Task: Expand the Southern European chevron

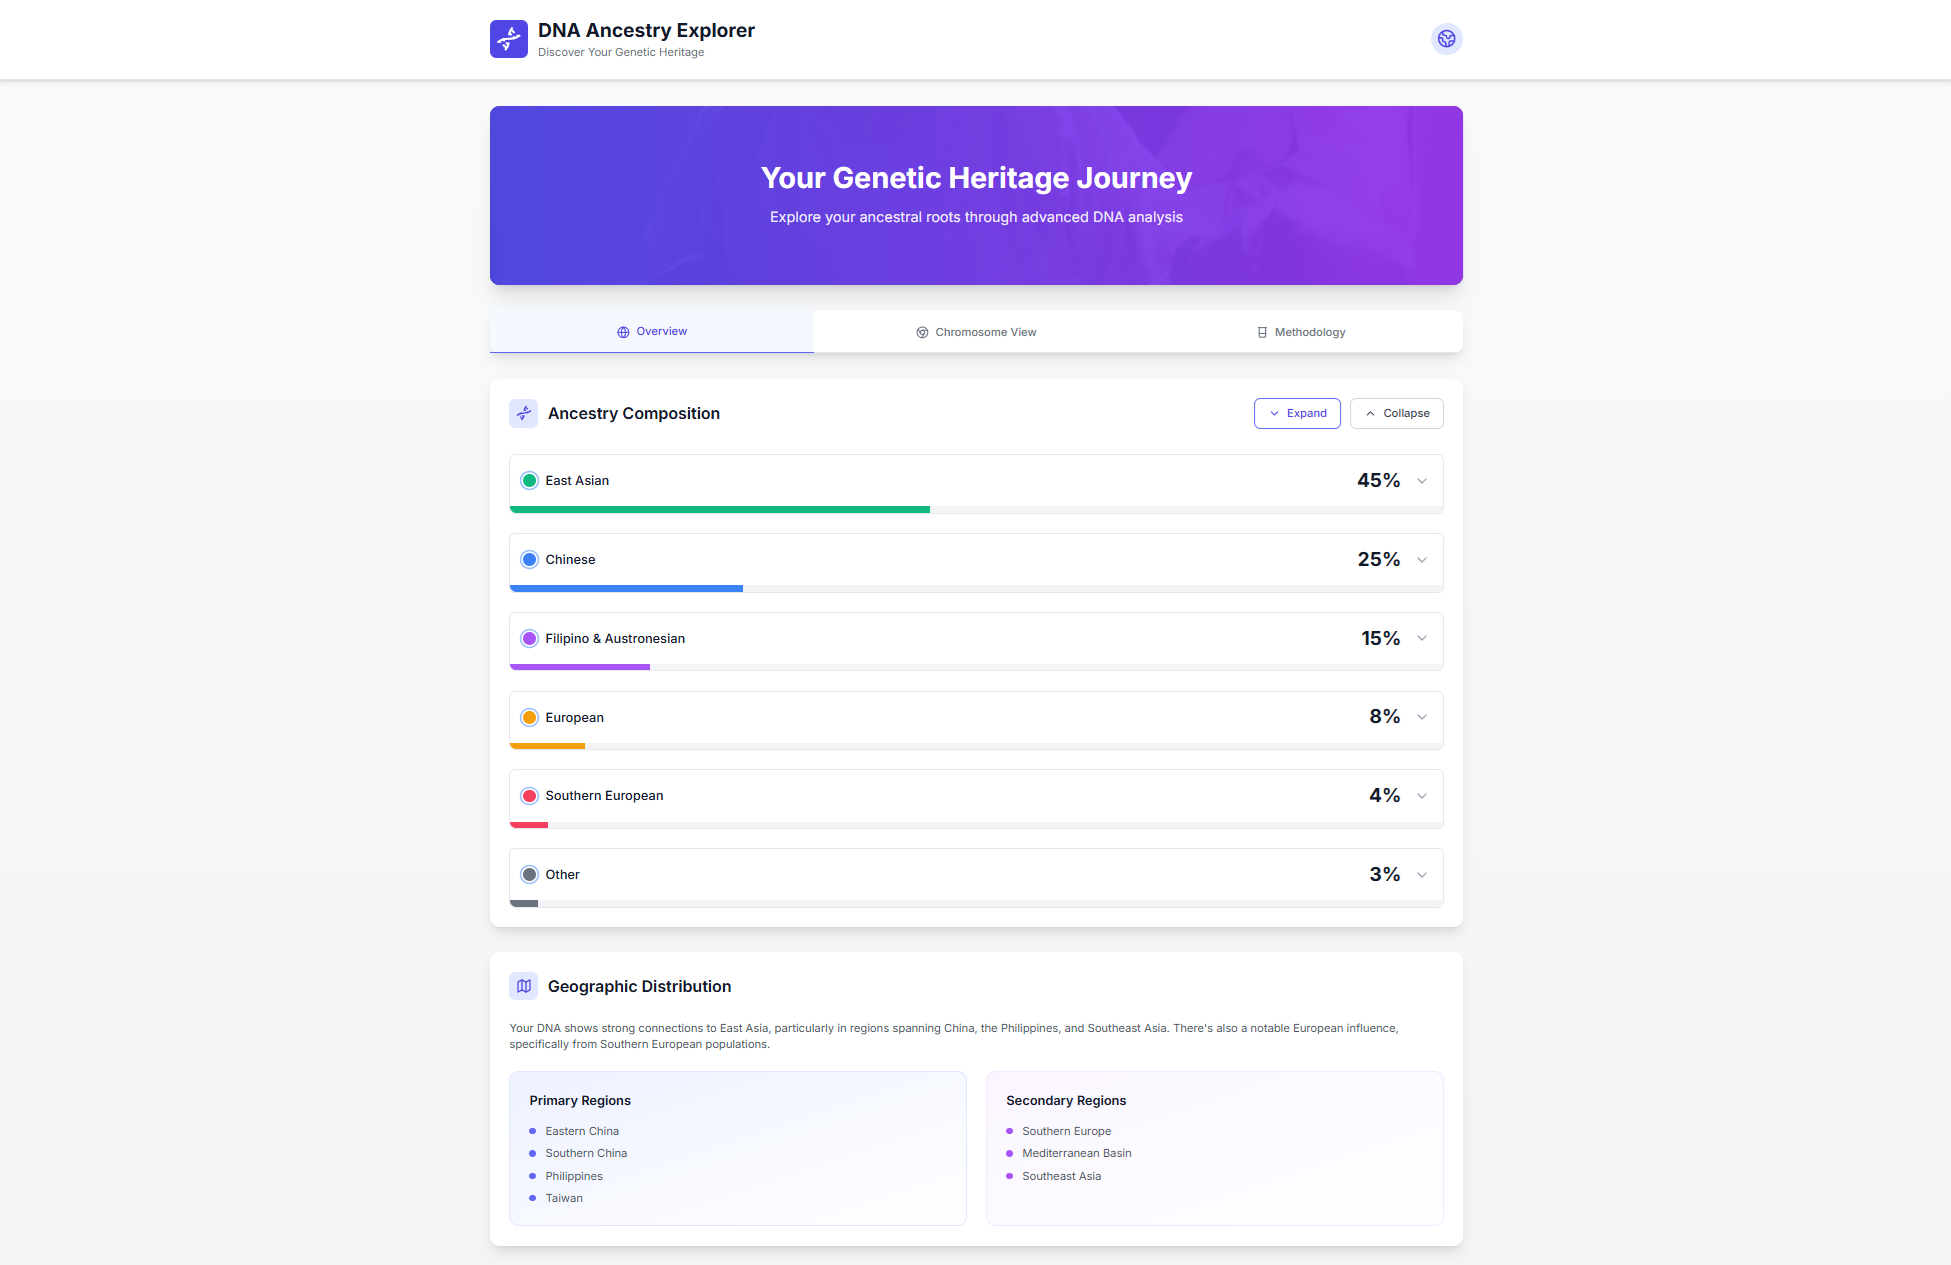Action: click(1422, 796)
